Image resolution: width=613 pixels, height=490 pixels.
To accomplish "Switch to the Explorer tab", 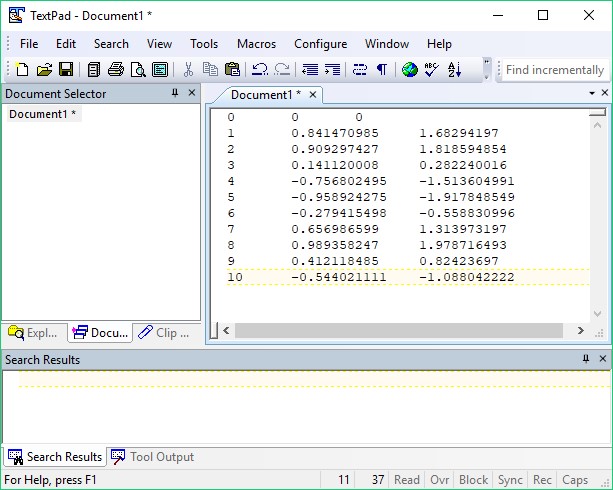I will point(34,333).
